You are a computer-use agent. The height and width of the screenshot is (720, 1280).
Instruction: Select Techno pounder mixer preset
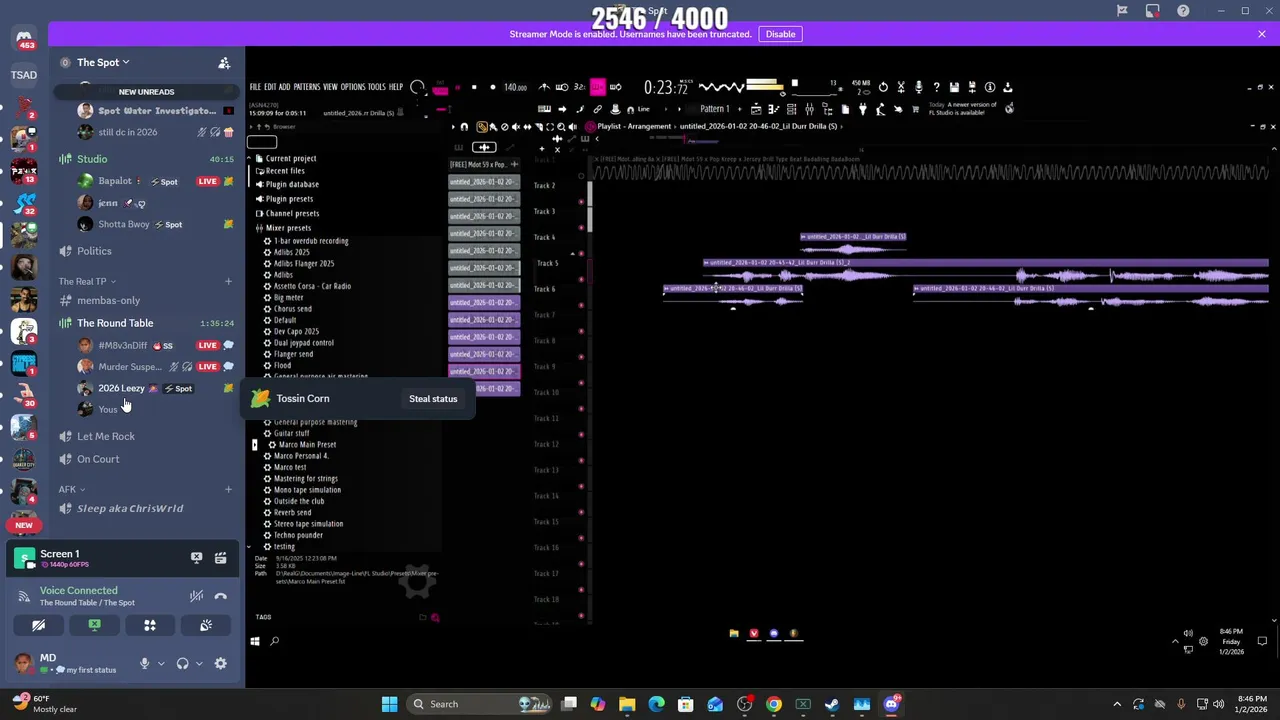coord(297,535)
